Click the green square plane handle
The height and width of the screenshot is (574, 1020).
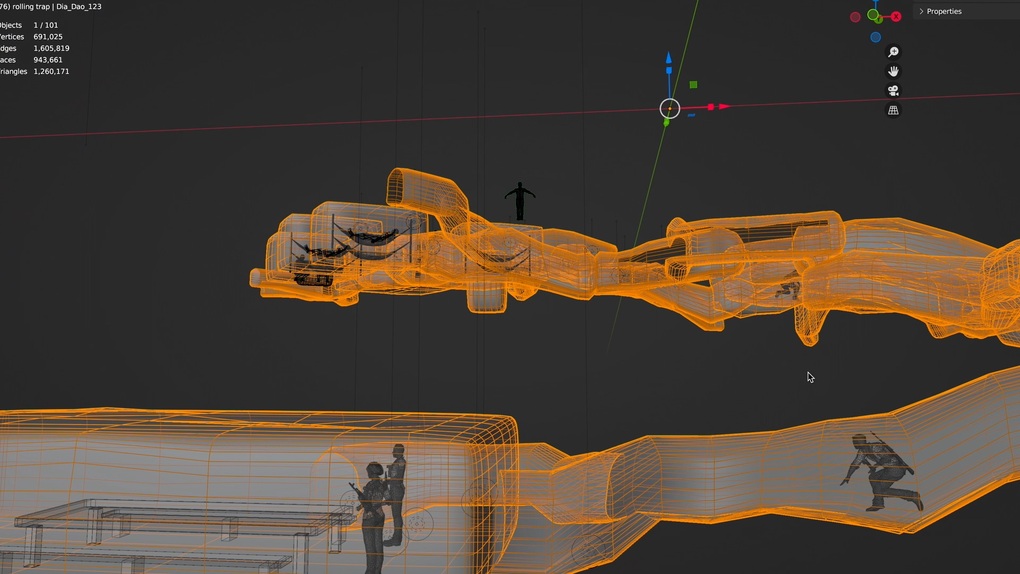(x=693, y=85)
